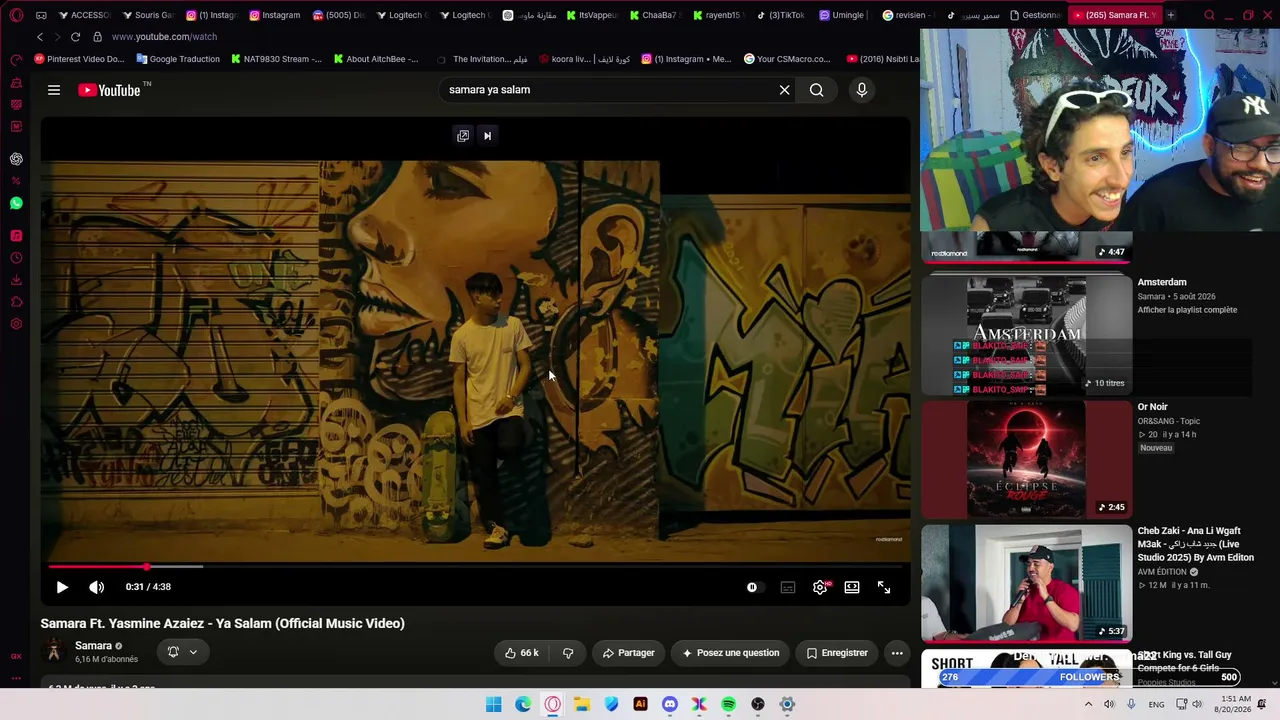Screen dimensions: 1280x720
Task: Switch to the (3)TikTok tab
Action: [x=780, y=15]
